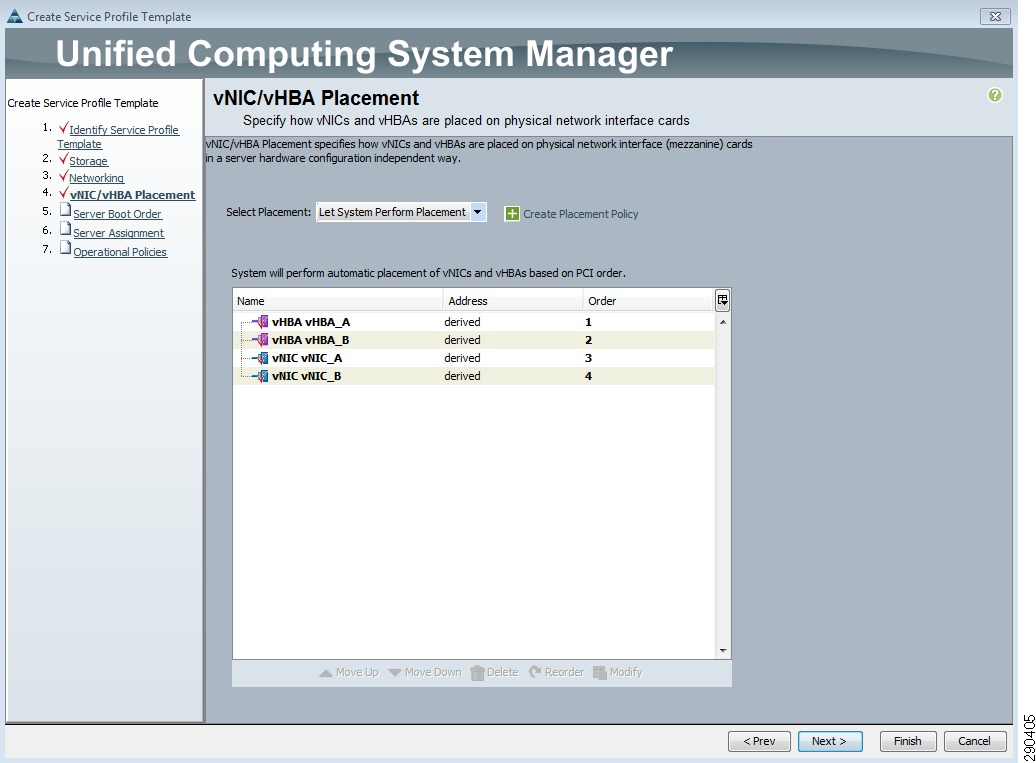The height and width of the screenshot is (763, 1036).
Task: Click the Let System Perform Placement combo box
Action: click(401, 212)
